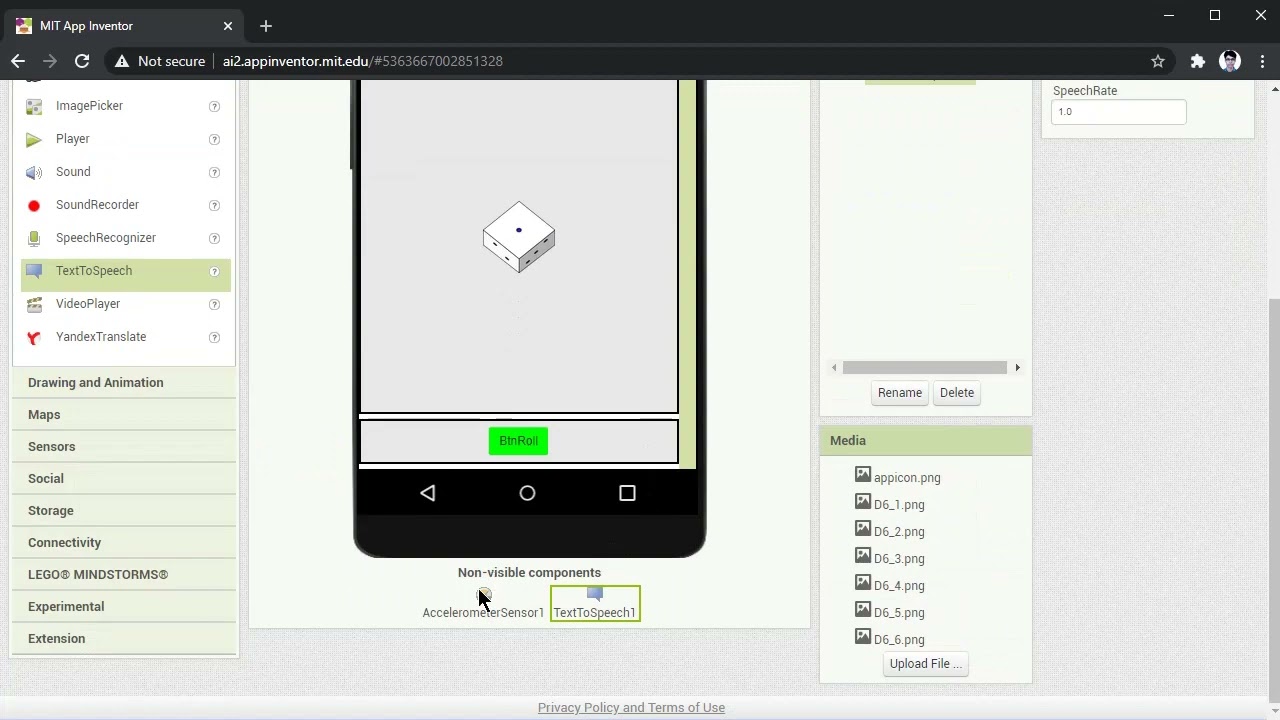Click the green BtnRoll button

click(x=518, y=441)
